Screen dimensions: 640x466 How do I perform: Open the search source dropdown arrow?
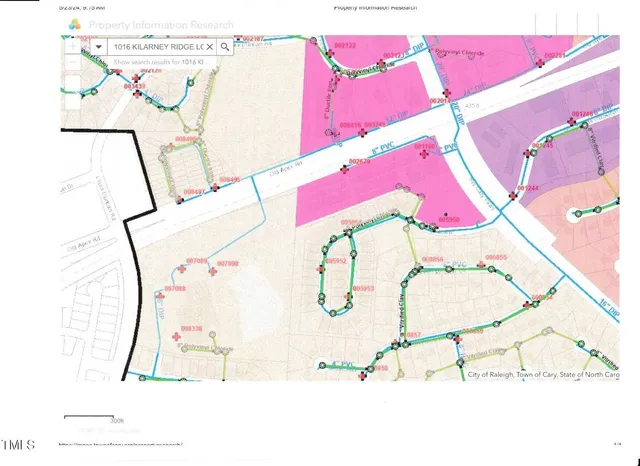pyautogui.click(x=99, y=47)
